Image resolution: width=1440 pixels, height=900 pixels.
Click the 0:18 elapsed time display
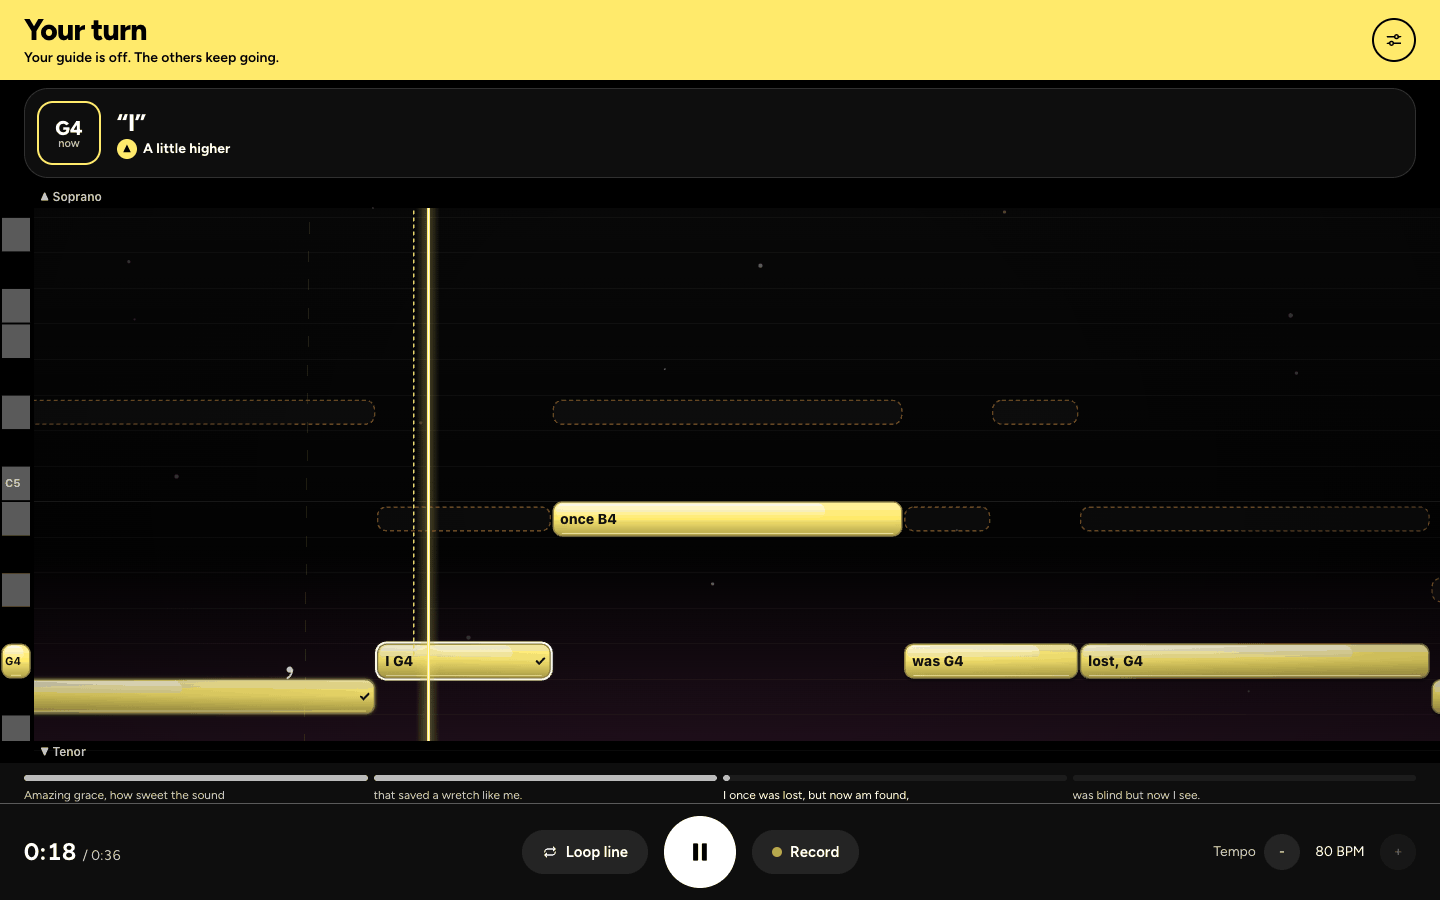50,852
